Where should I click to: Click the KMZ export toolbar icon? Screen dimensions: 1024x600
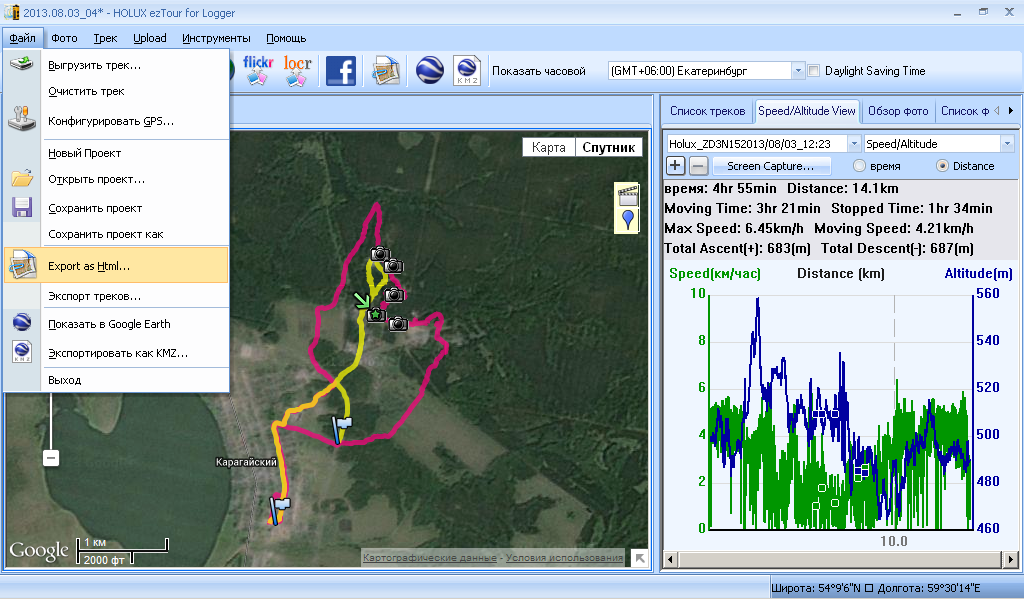click(467, 71)
